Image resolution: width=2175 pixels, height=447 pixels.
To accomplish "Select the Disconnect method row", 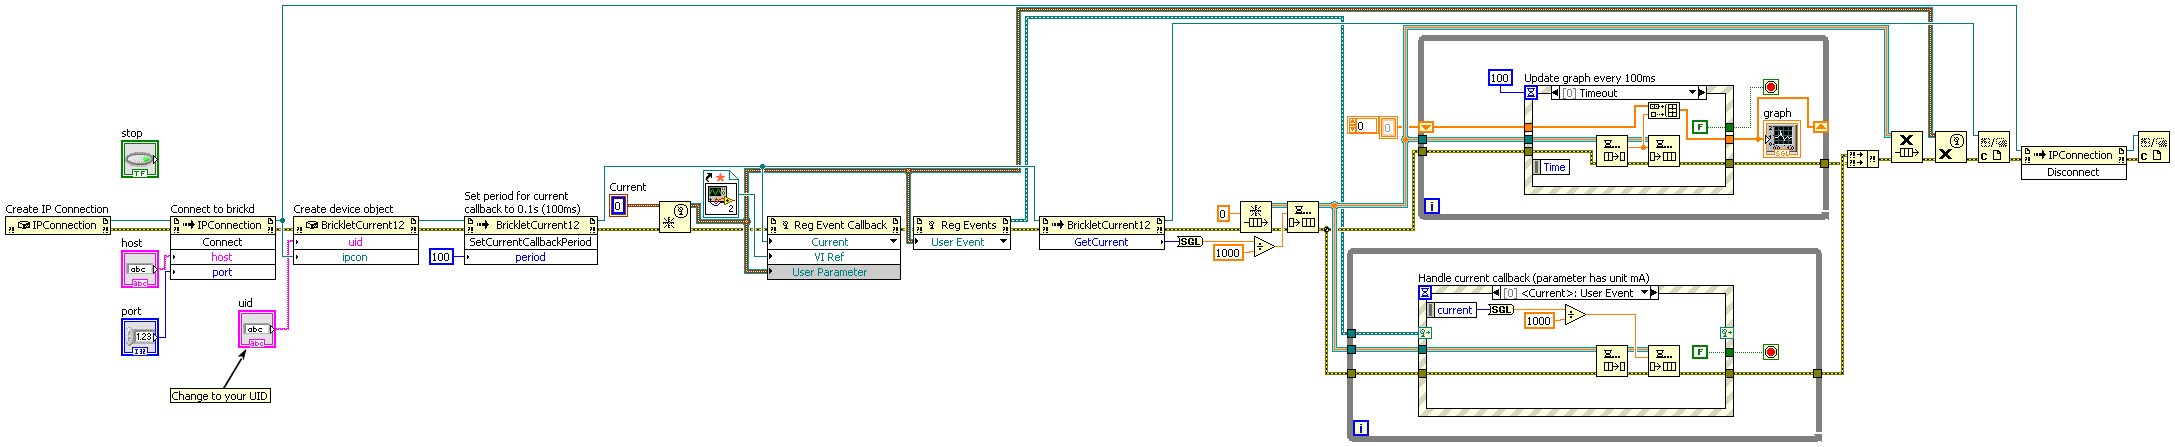I will 2073,172.
